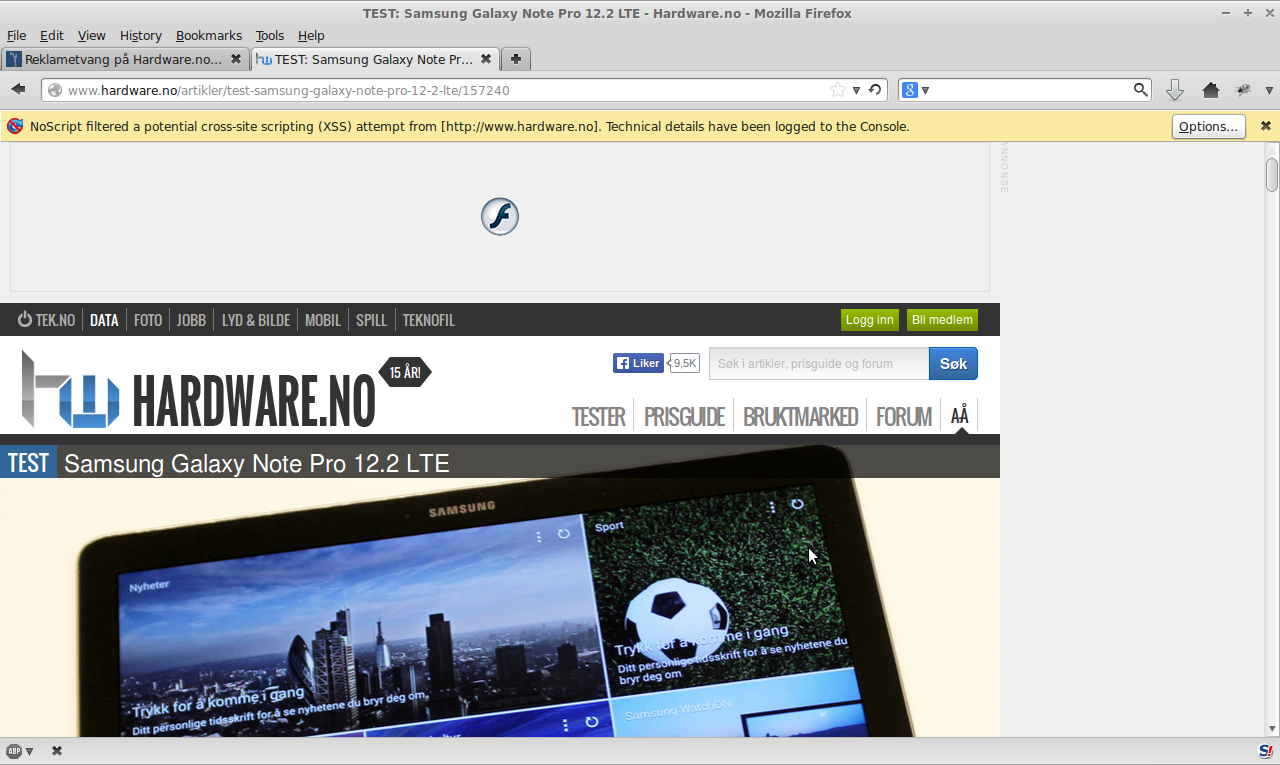
Task: Click the site identity globe icon
Action: (54, 90)
